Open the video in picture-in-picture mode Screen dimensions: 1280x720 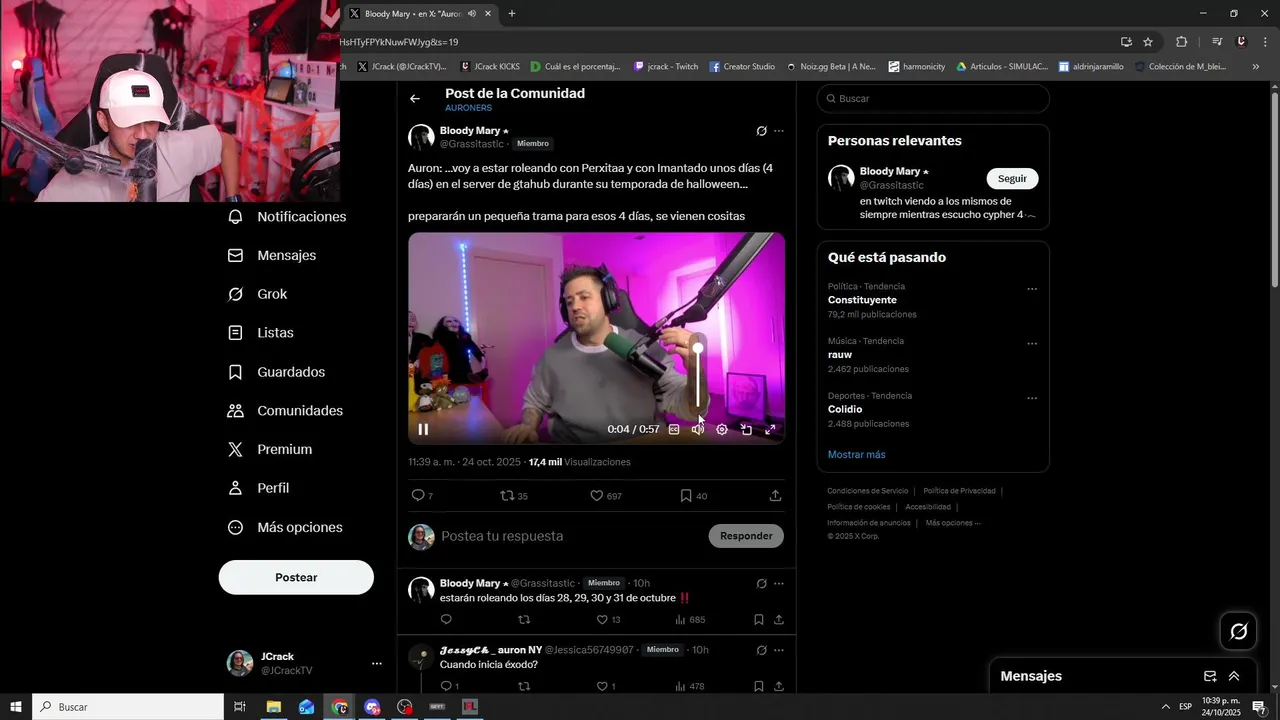(x=746, y=429)
